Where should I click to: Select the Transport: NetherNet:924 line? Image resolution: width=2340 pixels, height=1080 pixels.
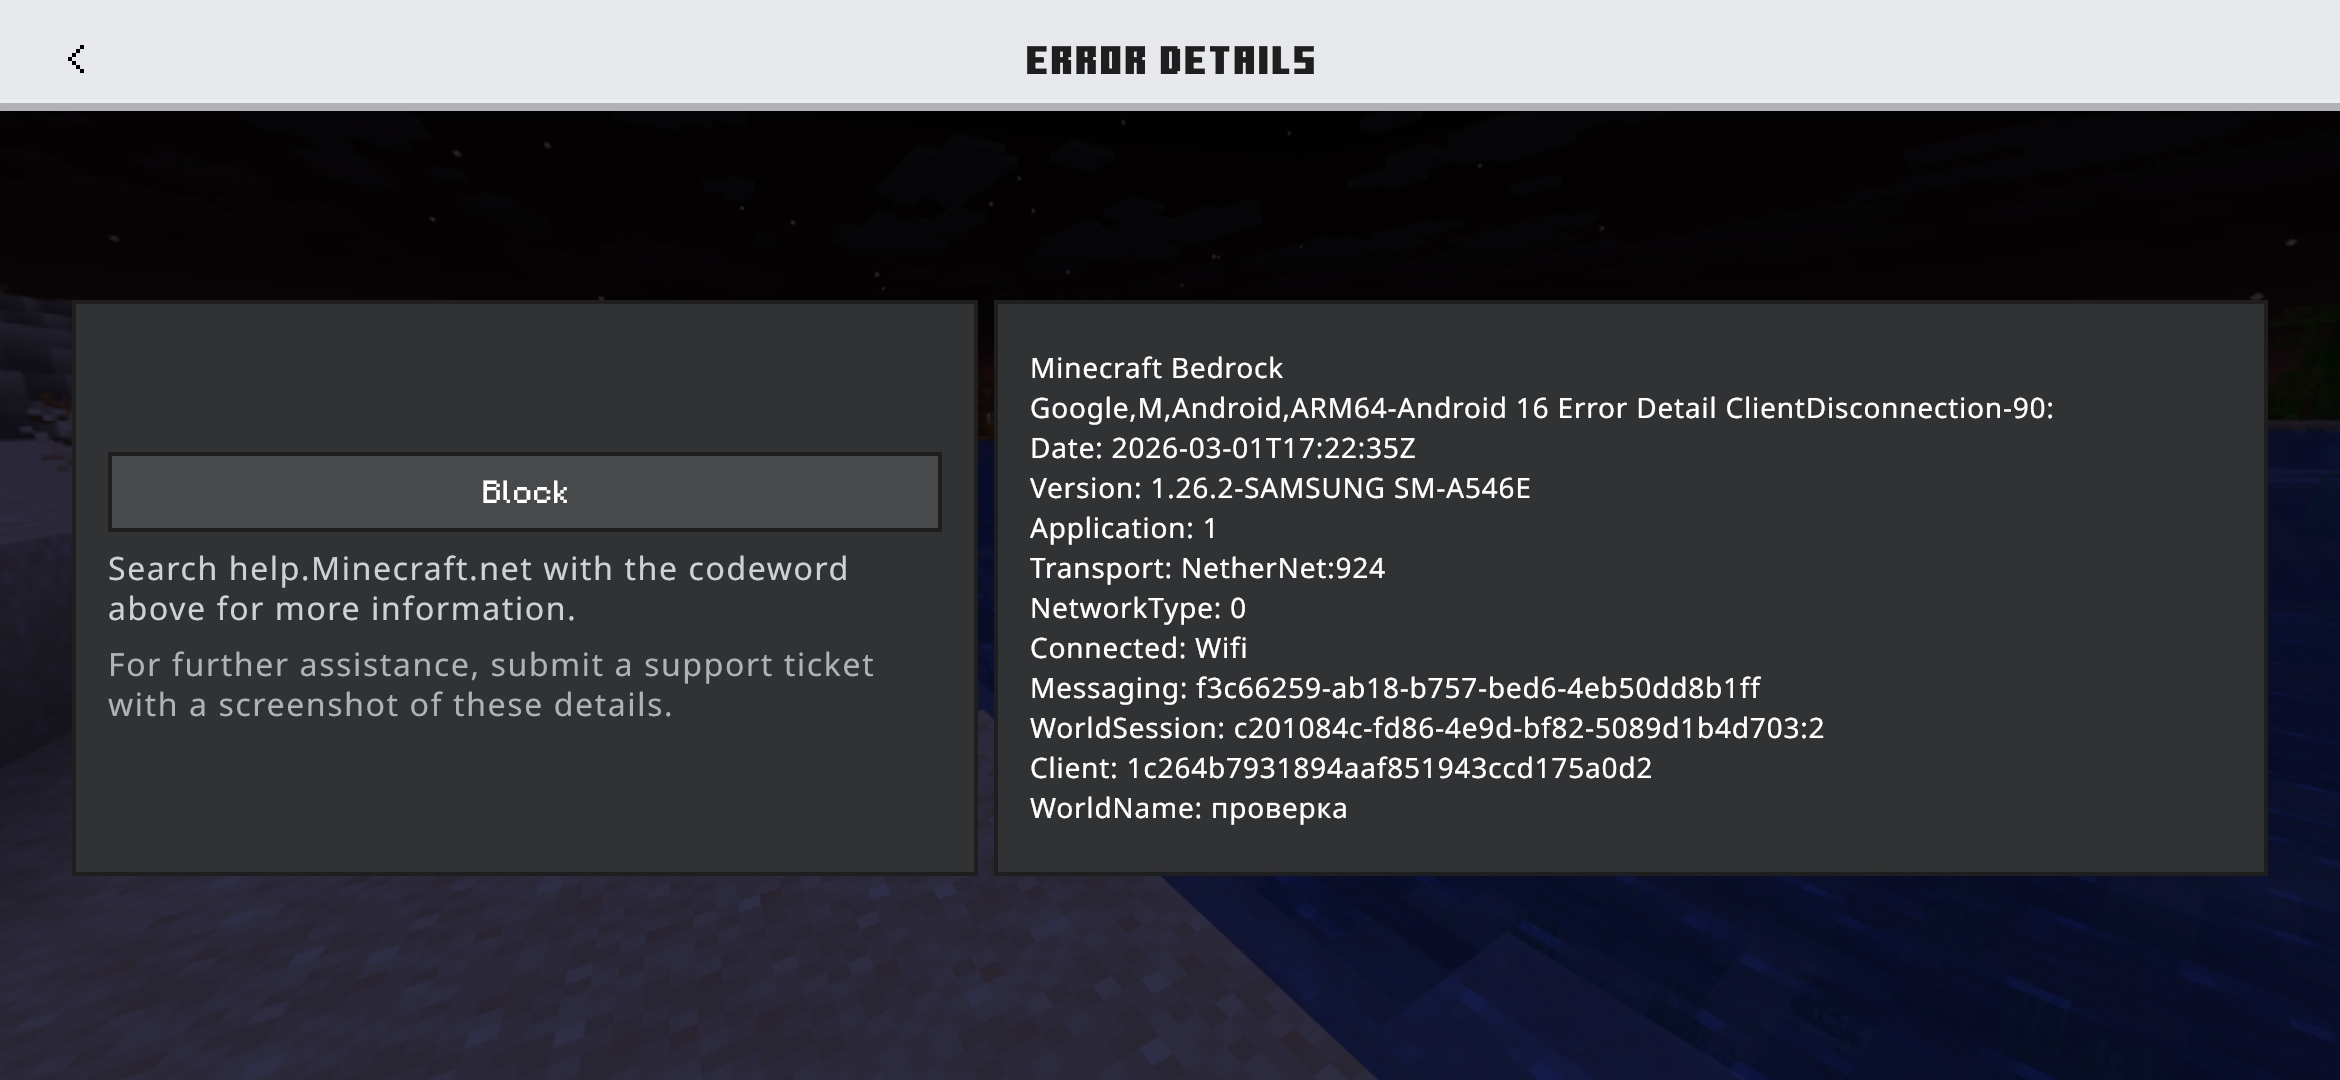click(1207, 568)
